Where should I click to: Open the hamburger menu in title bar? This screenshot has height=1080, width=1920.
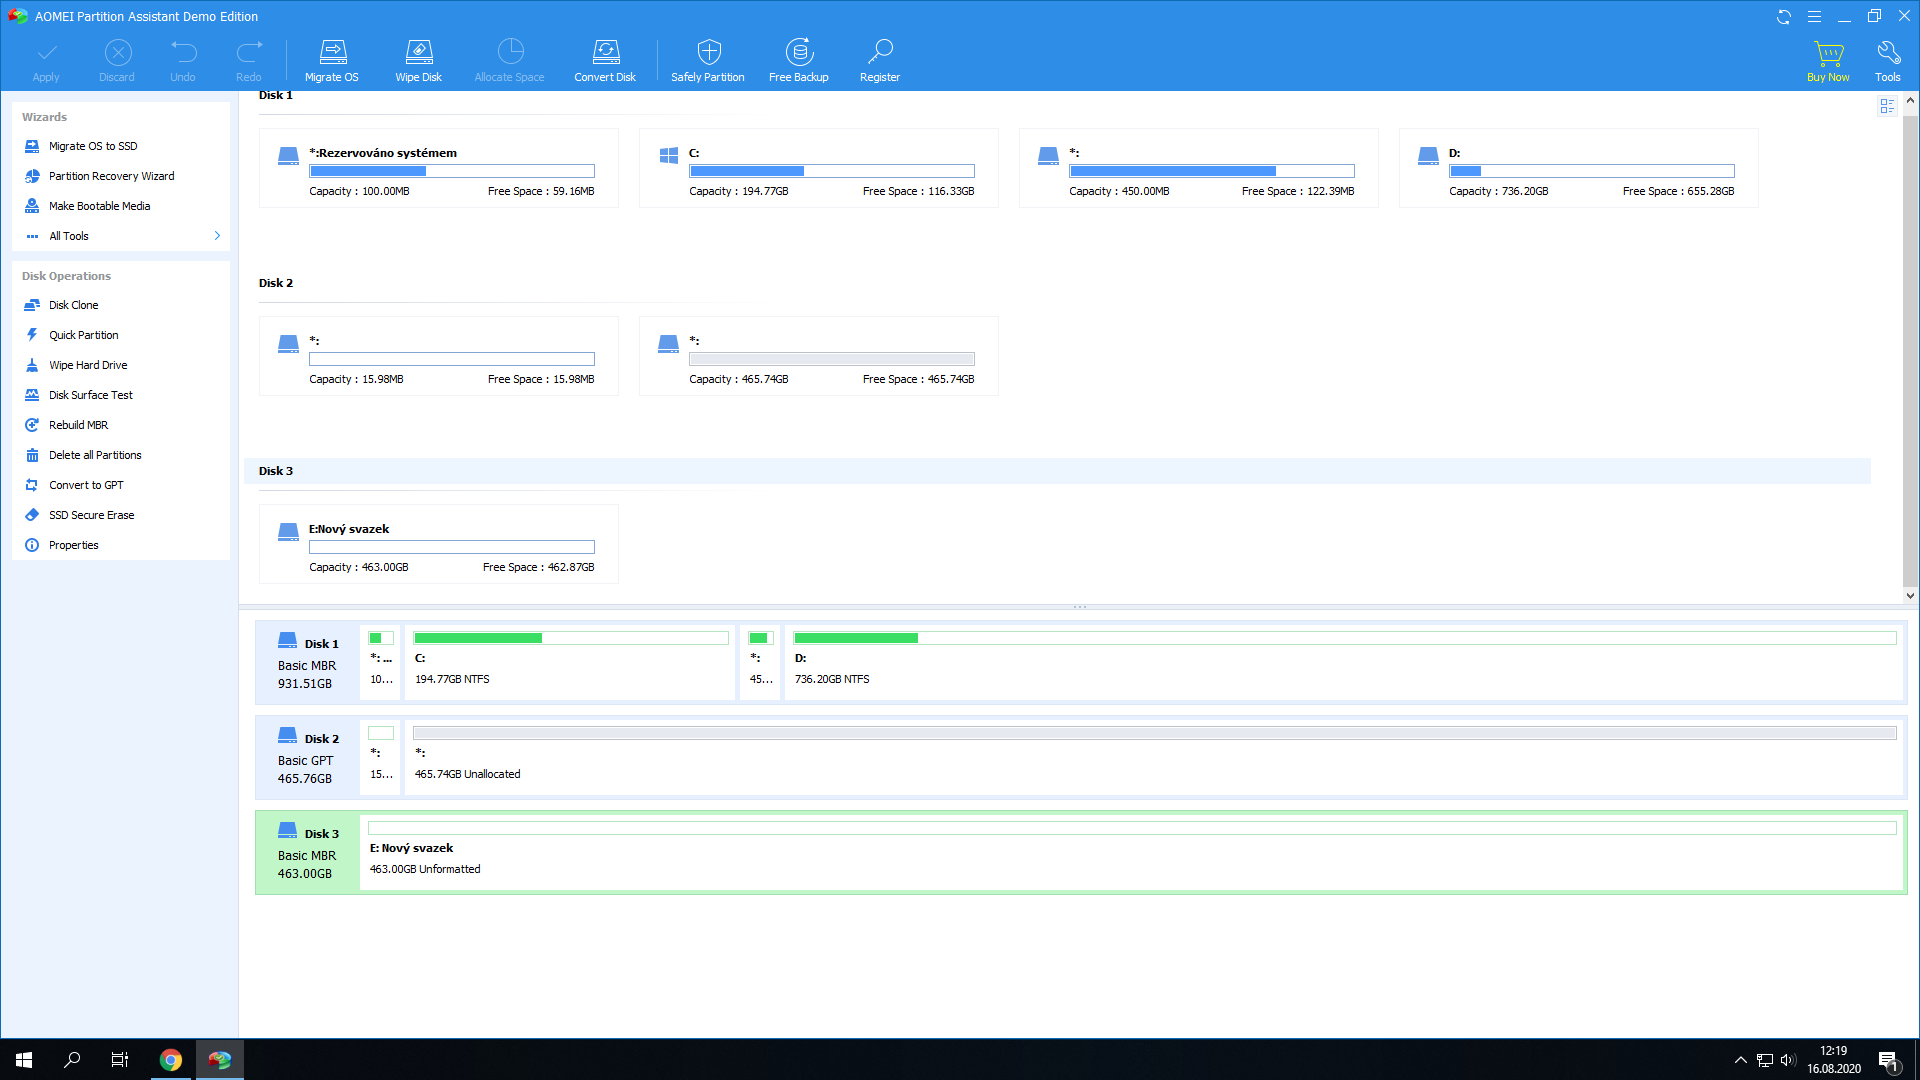point(1814,17)
